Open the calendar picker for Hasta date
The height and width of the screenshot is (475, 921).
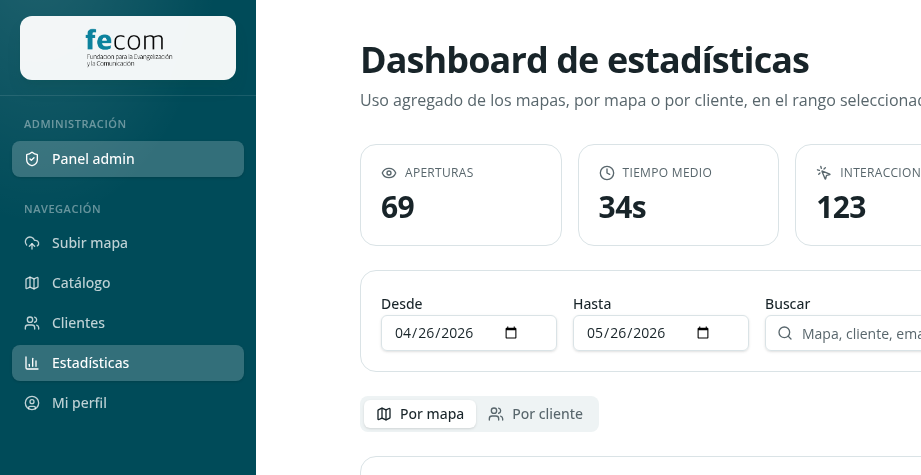pyautogui.click(x=703, y=333)
